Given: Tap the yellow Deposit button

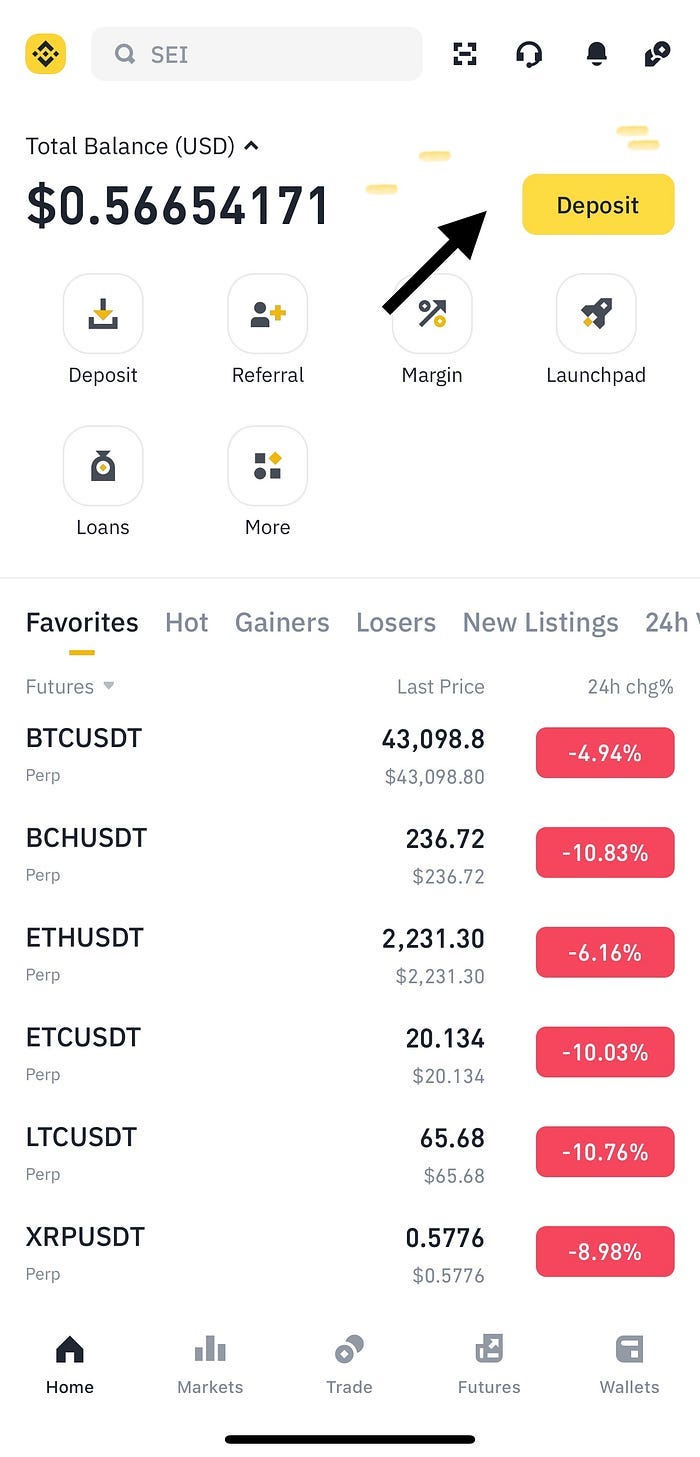Looking at the screenshot, I should (597, 204).
